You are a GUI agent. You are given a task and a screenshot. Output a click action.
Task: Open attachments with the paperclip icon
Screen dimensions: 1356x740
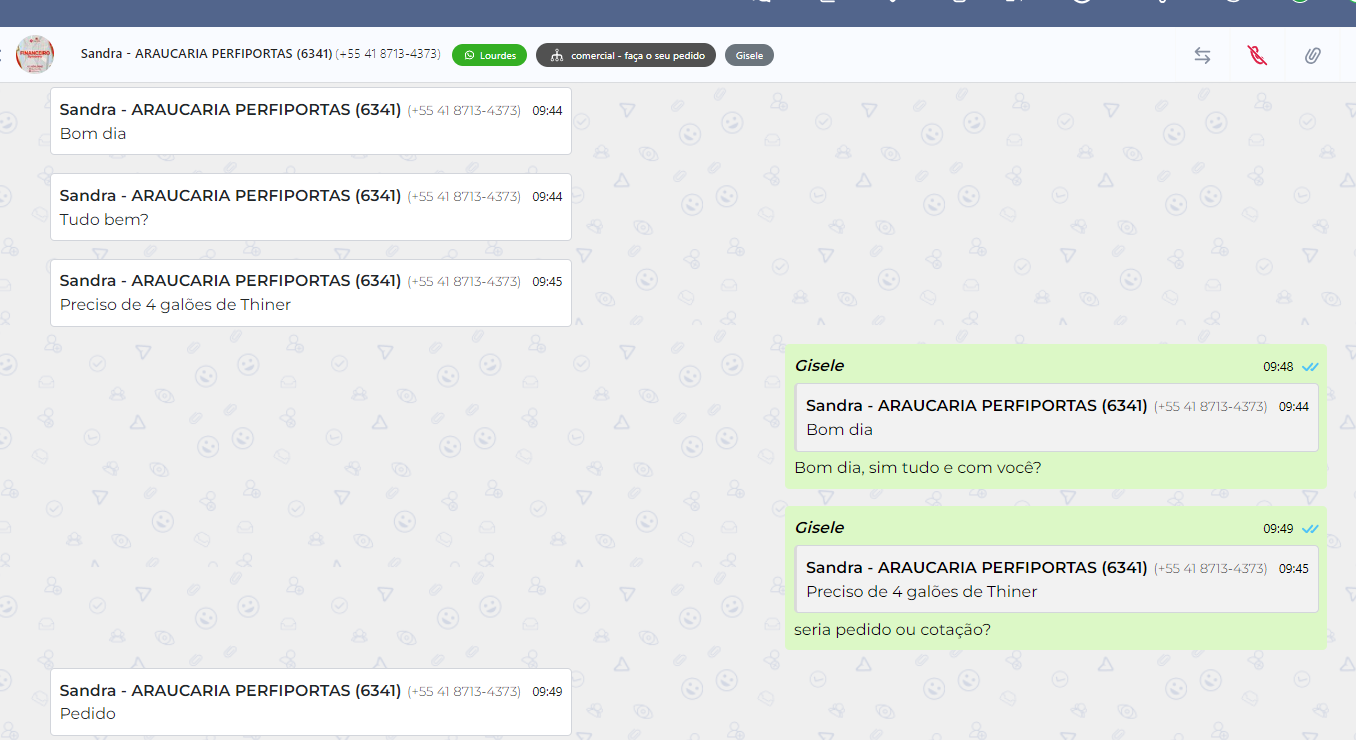point(1312,56)
